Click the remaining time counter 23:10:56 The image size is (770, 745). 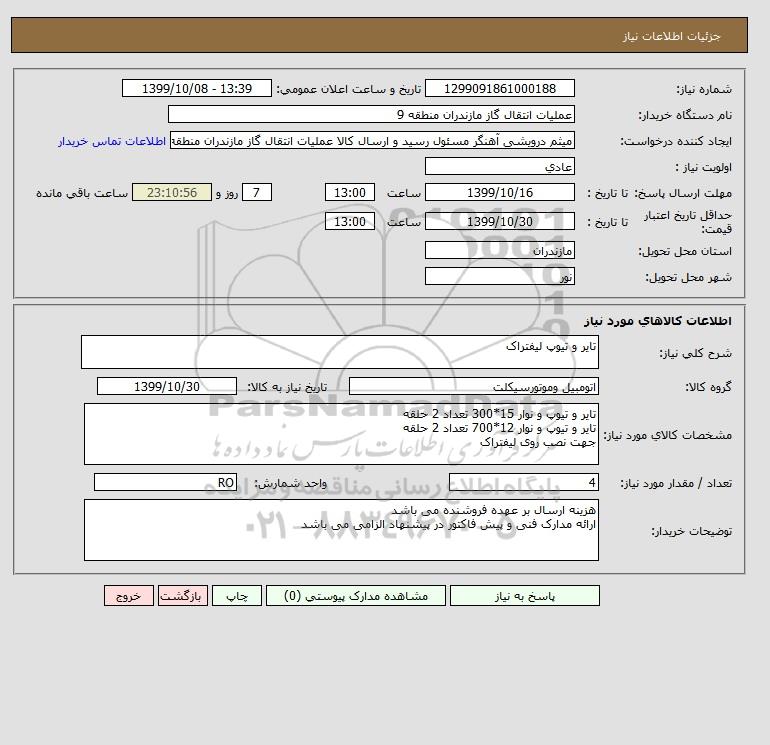pyautogui.click(x=172, y=193)
